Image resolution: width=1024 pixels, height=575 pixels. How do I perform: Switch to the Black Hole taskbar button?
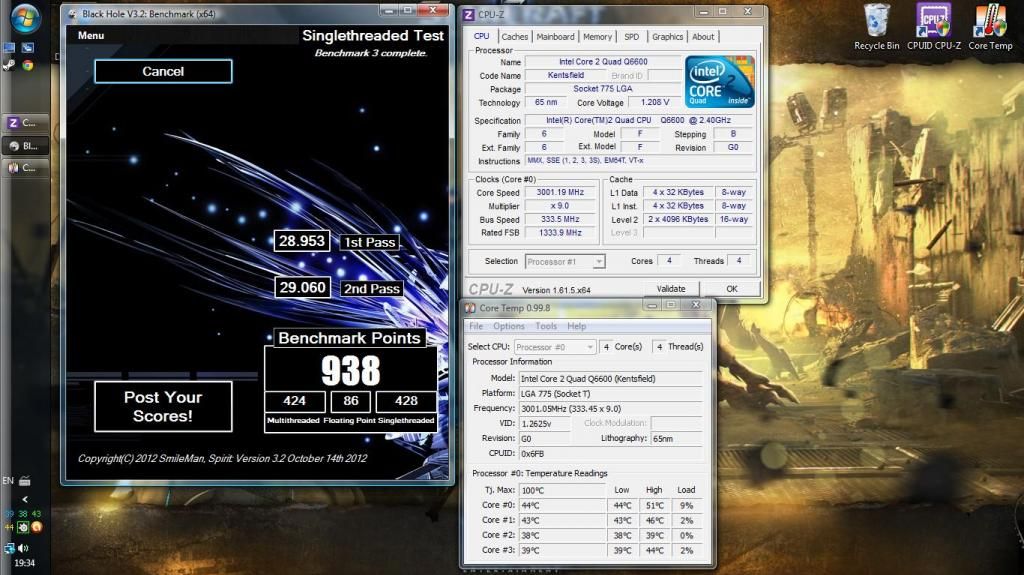click(x=25, y=146)
